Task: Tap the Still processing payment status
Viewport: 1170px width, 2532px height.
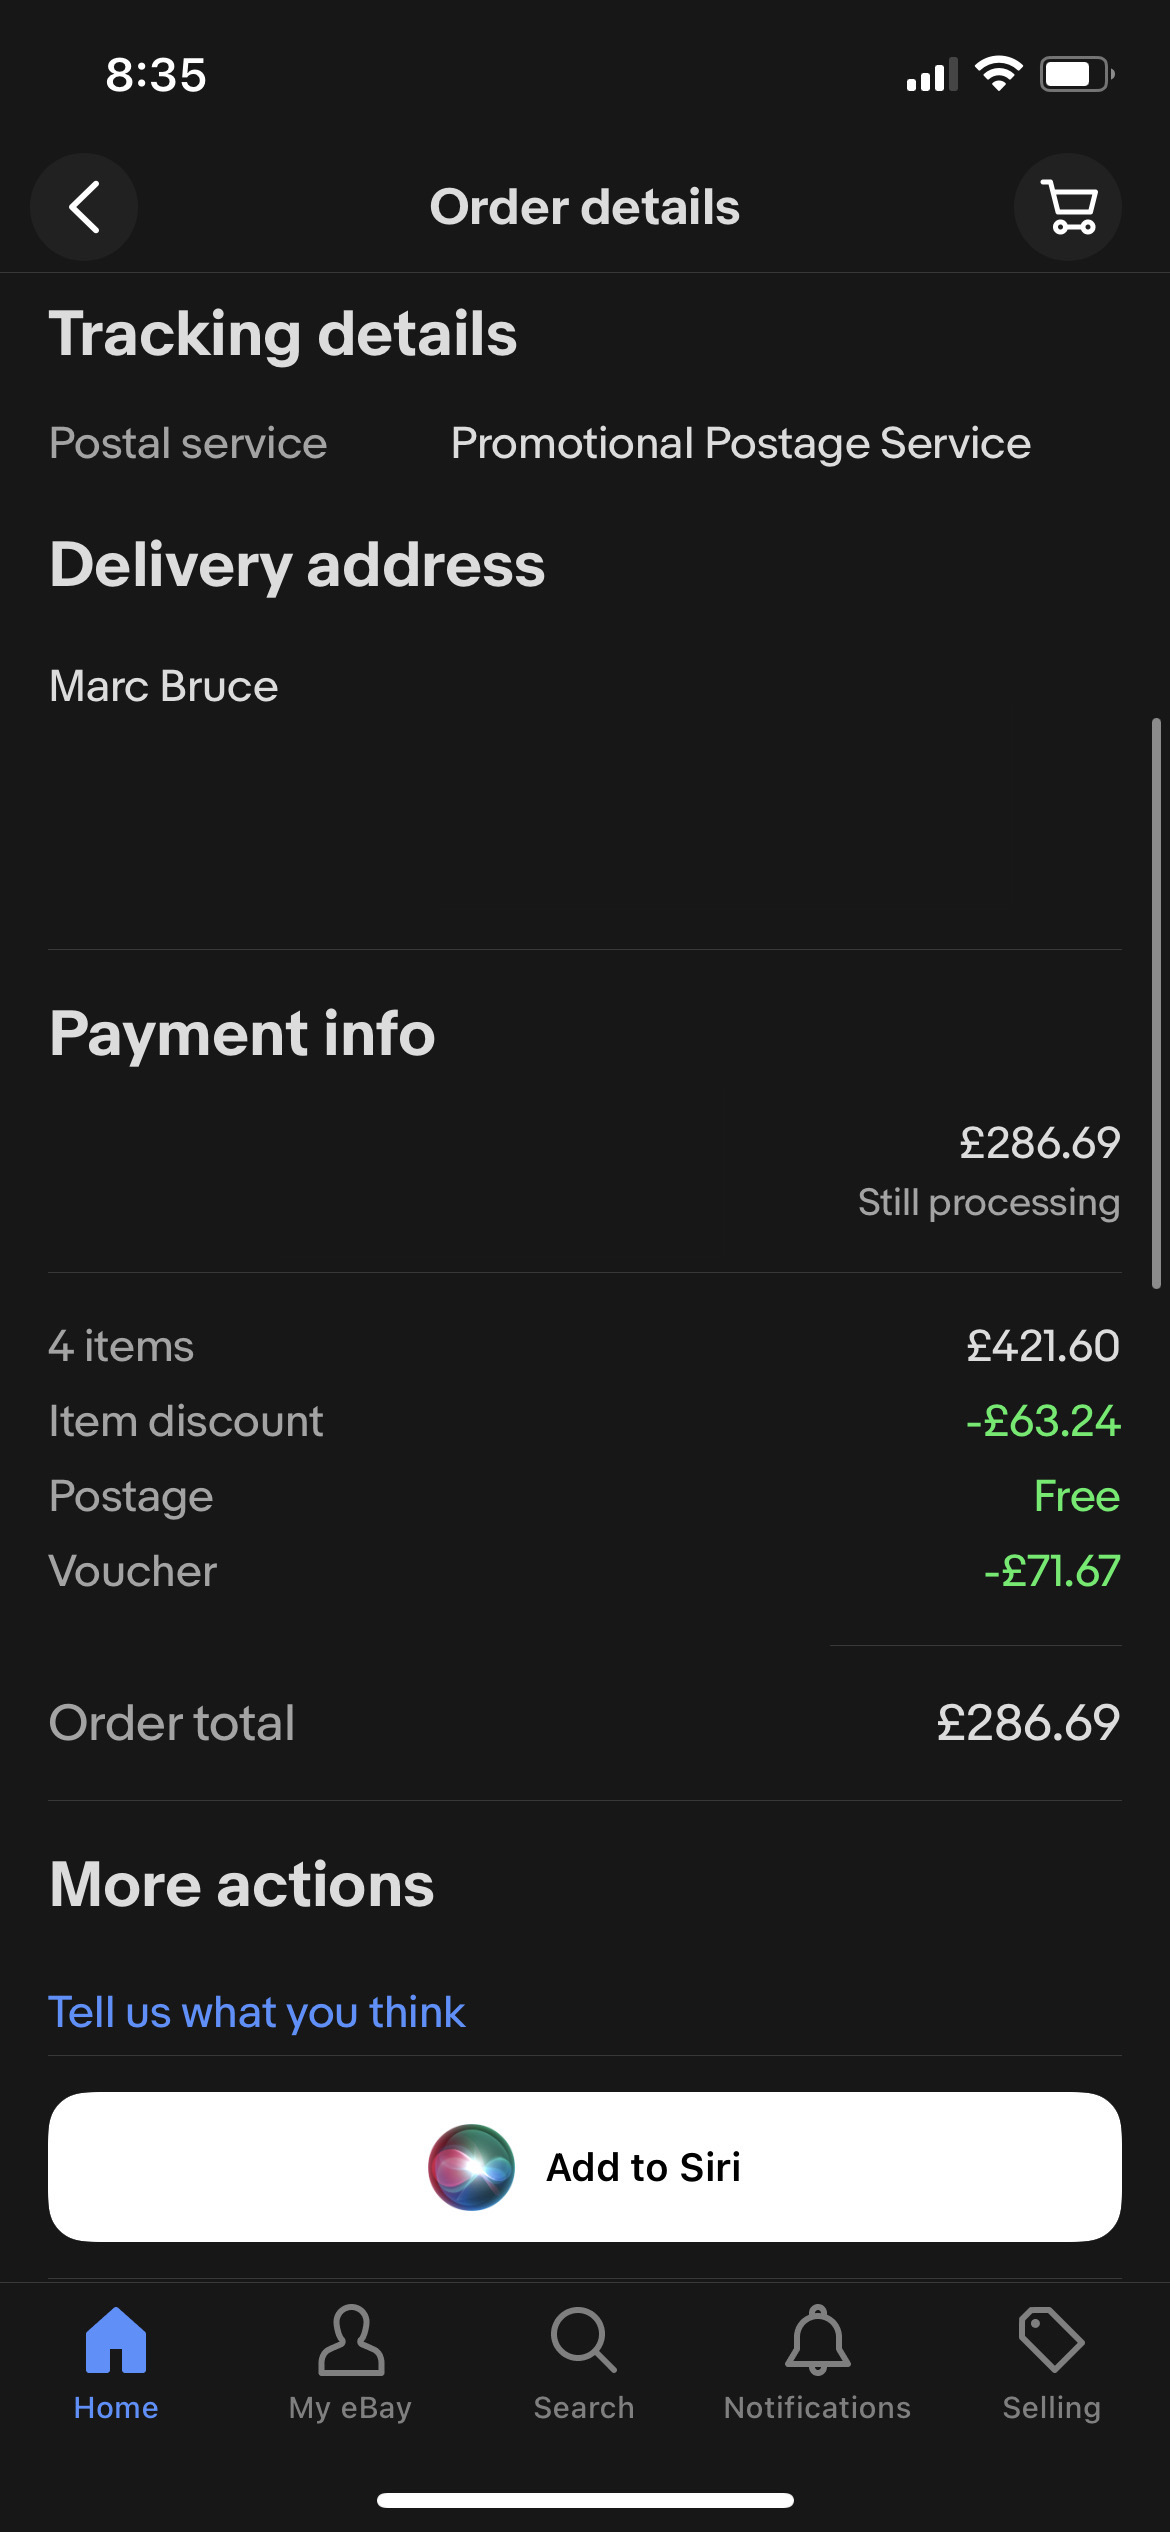Action: click(x=989, y=1202)
